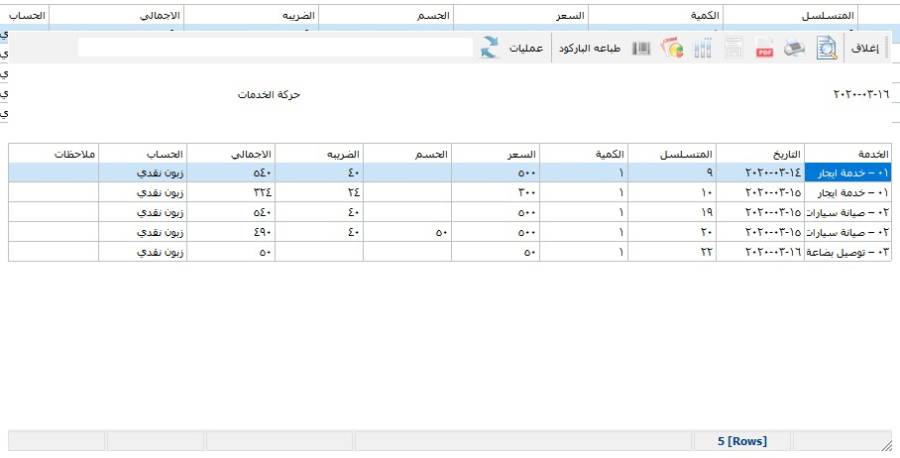This screenshot has height=458, width=900.
Task: Select serial number cell ٢٢
Action: pyautogui.click(x=672, y=252)
